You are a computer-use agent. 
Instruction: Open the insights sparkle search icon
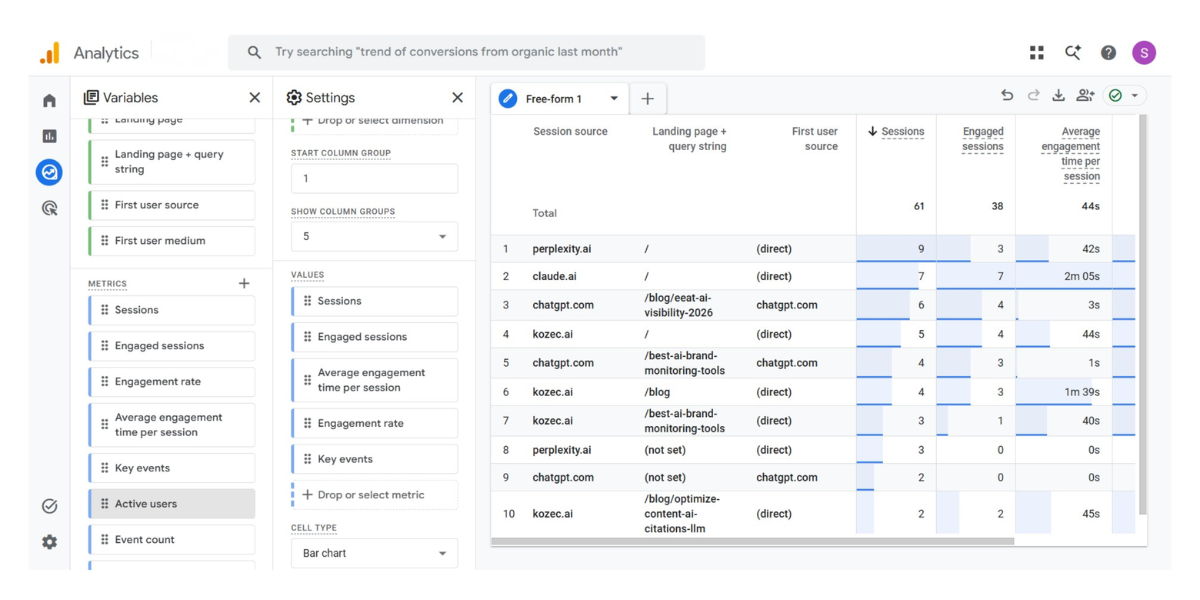(x=1073, y=53)
